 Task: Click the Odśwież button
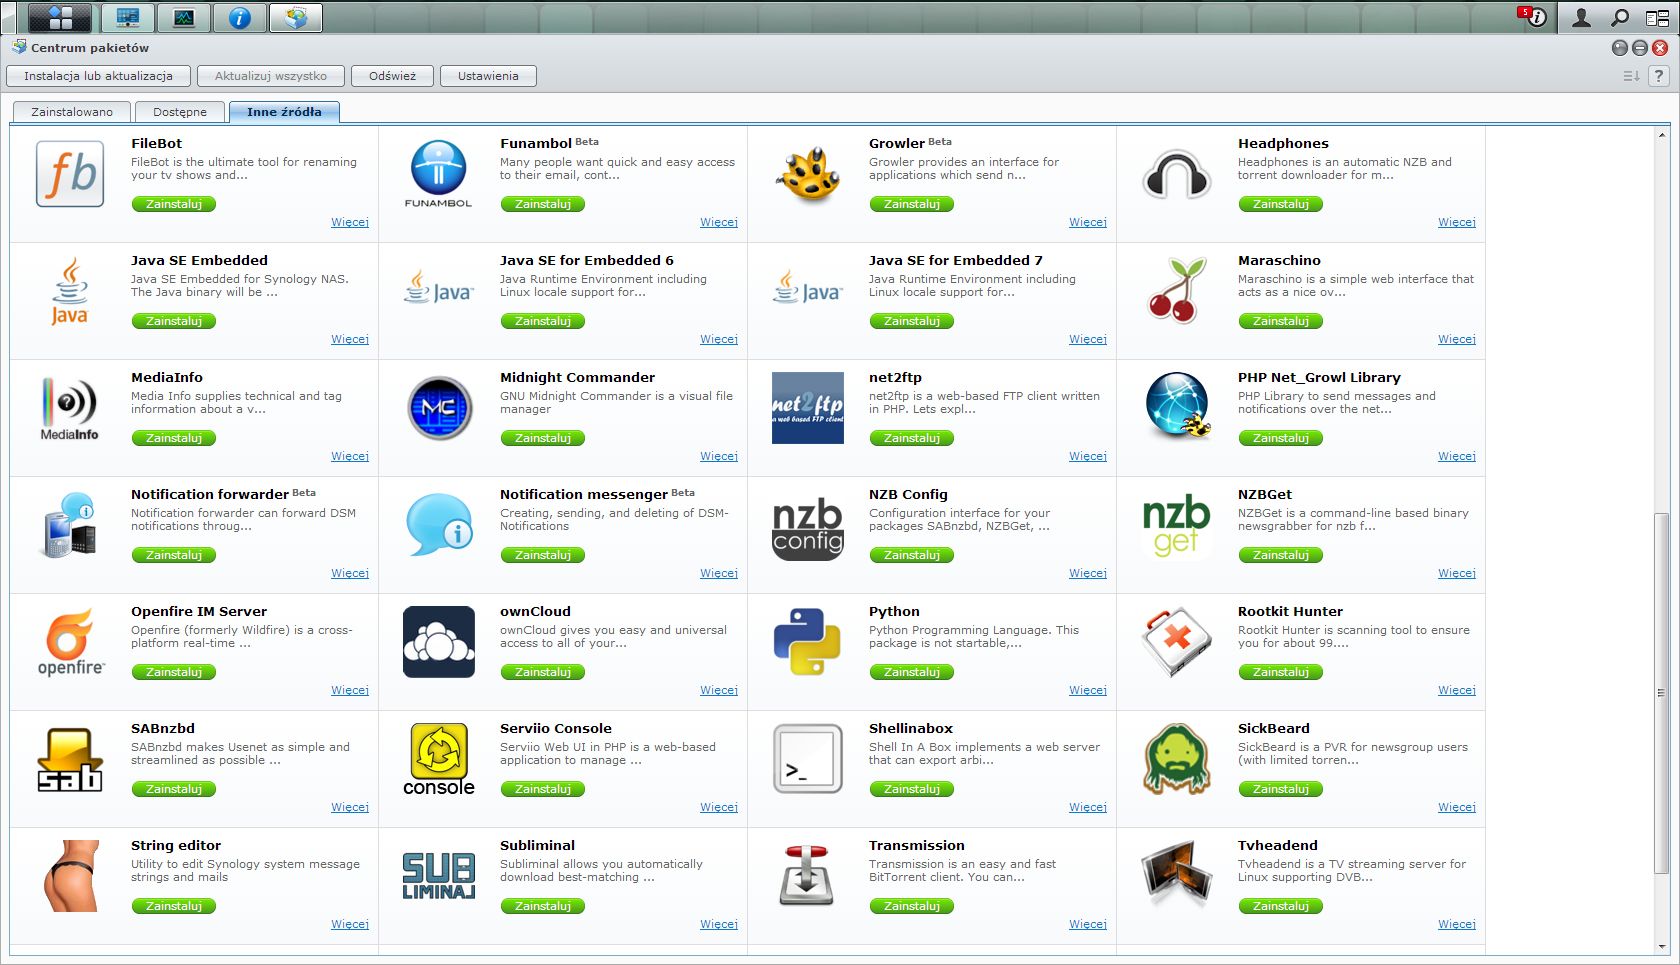[392, 76]
